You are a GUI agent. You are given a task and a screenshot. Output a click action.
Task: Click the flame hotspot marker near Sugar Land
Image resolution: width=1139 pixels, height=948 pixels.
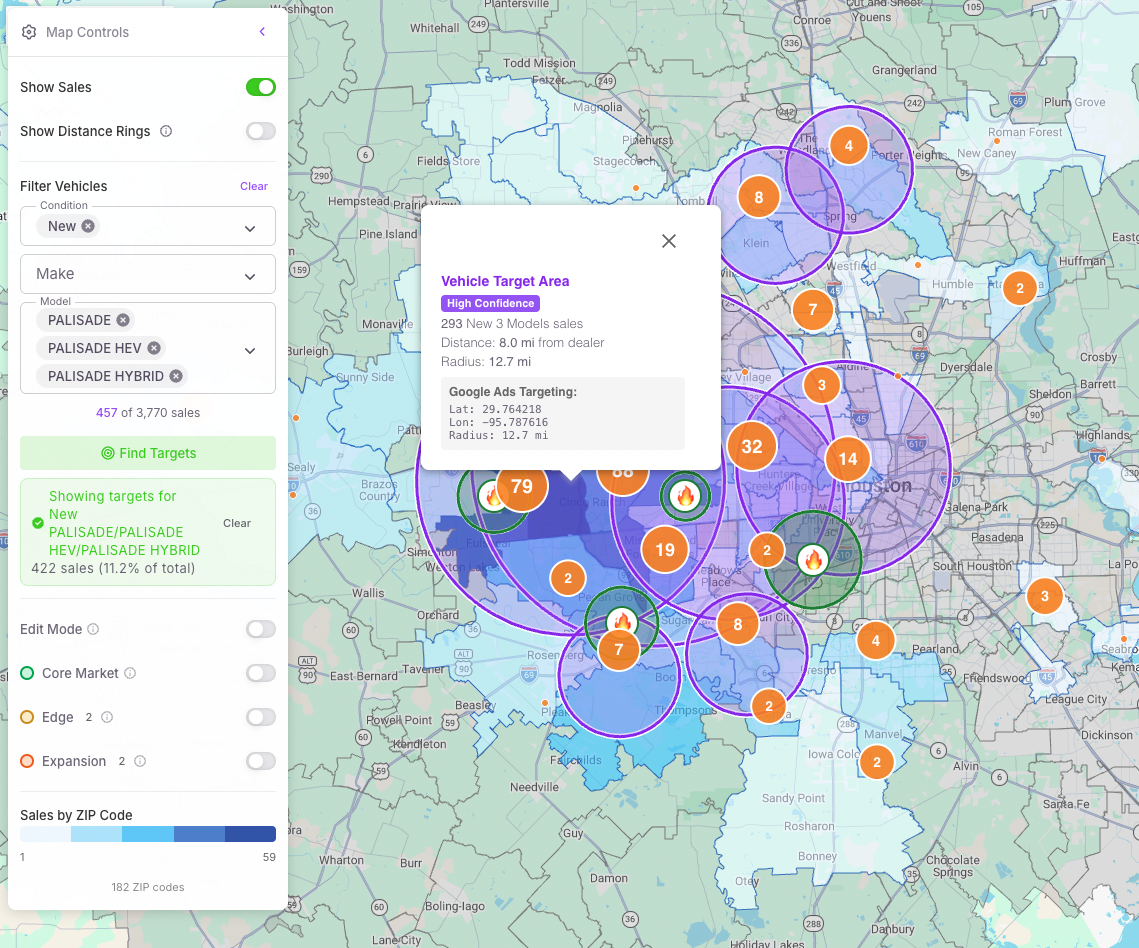click(625, 621)
